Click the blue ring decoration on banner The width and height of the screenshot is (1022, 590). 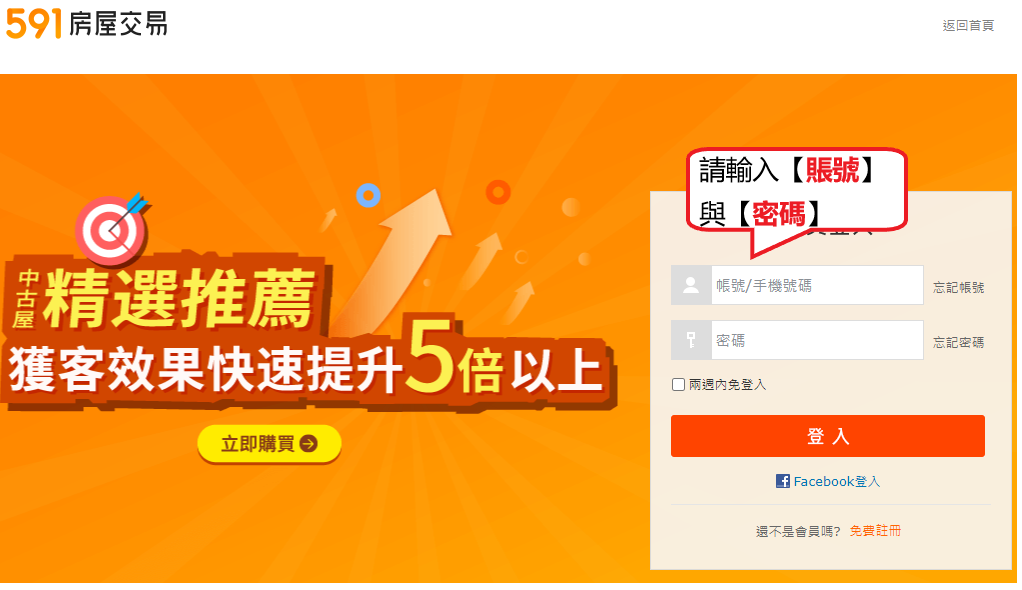click(368, 195)
